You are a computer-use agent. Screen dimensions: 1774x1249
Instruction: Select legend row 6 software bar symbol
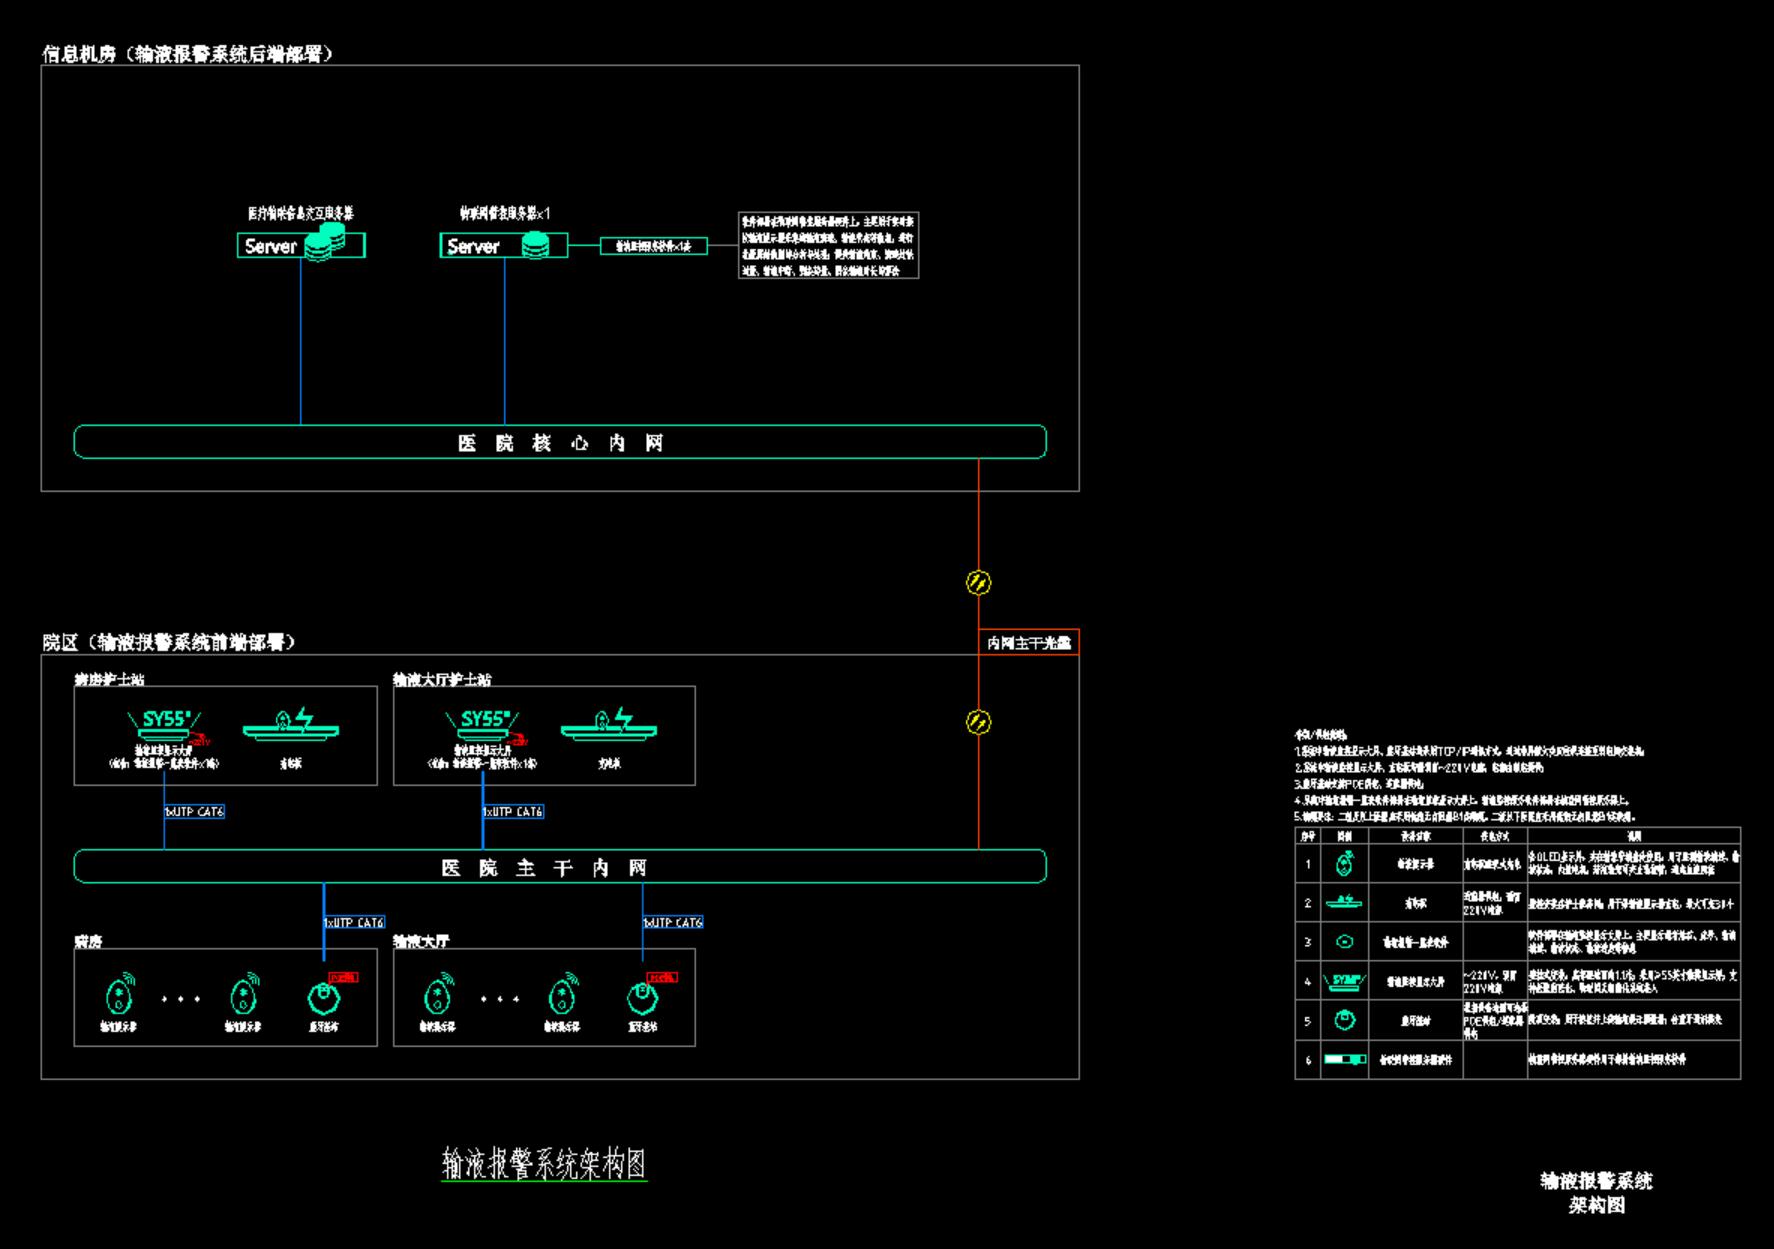point(1345,1059)
